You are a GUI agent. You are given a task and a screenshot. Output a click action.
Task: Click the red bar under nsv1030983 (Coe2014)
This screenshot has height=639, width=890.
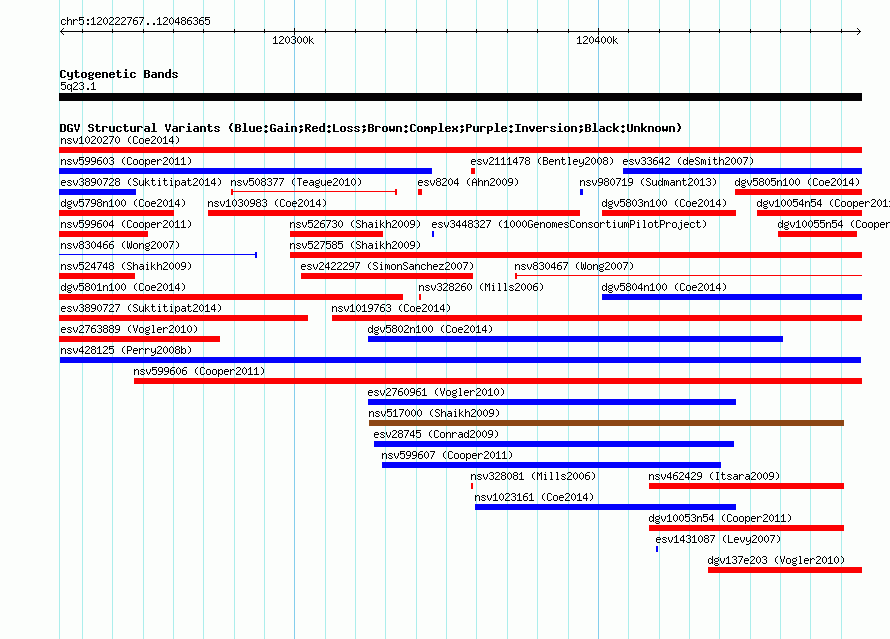(x=393, y=213)
